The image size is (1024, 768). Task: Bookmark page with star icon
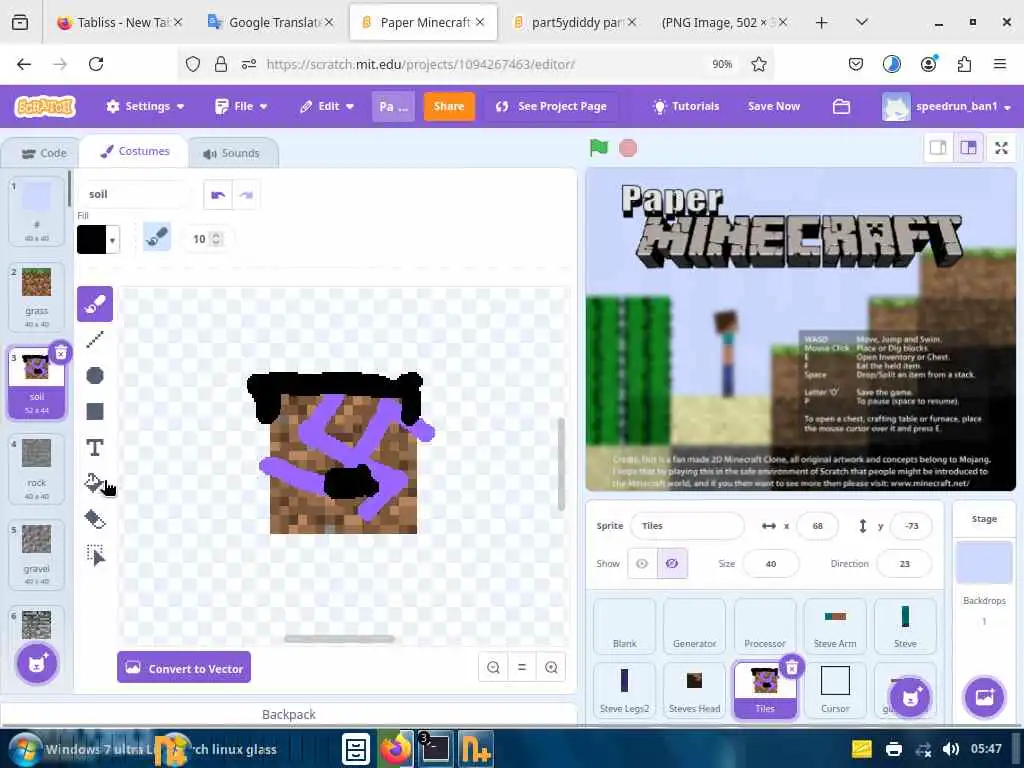click(x=758, y=64)
